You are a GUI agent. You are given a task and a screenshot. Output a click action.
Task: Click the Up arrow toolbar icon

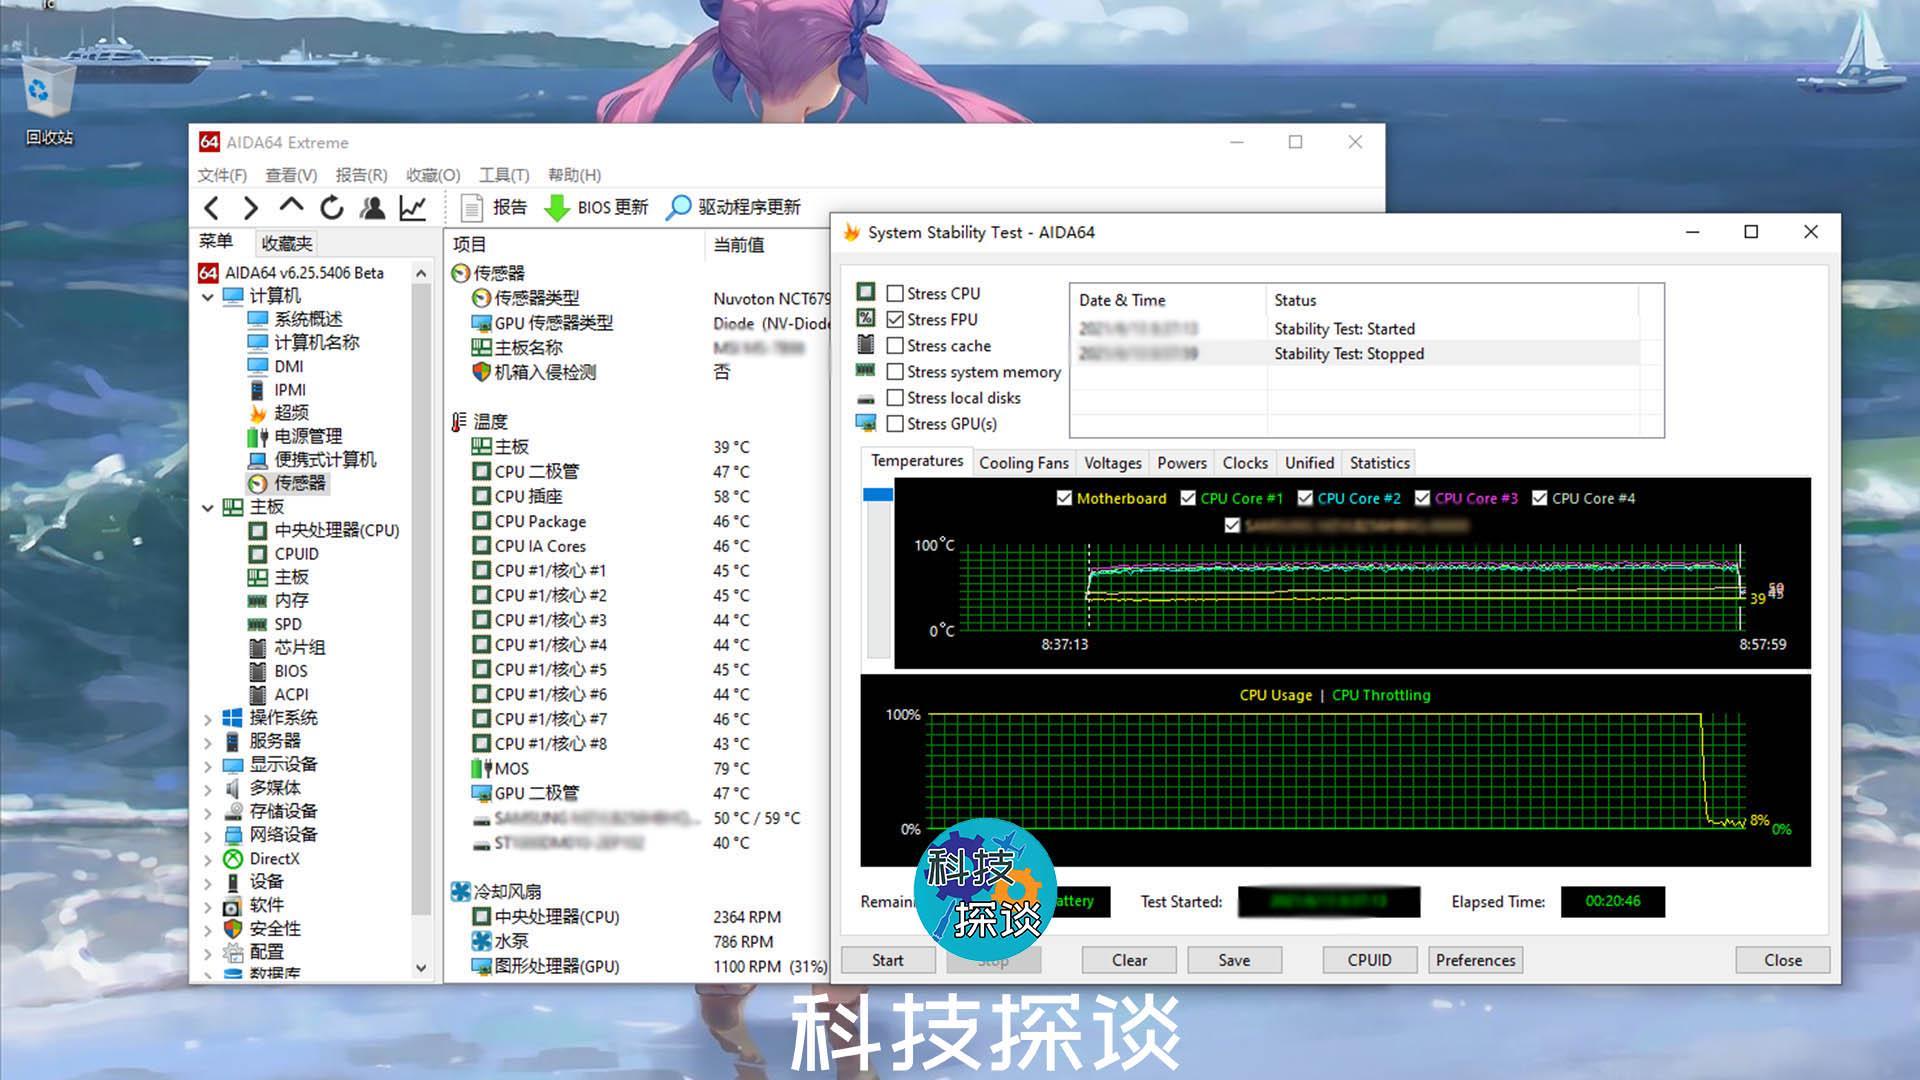tap(291, 206)
